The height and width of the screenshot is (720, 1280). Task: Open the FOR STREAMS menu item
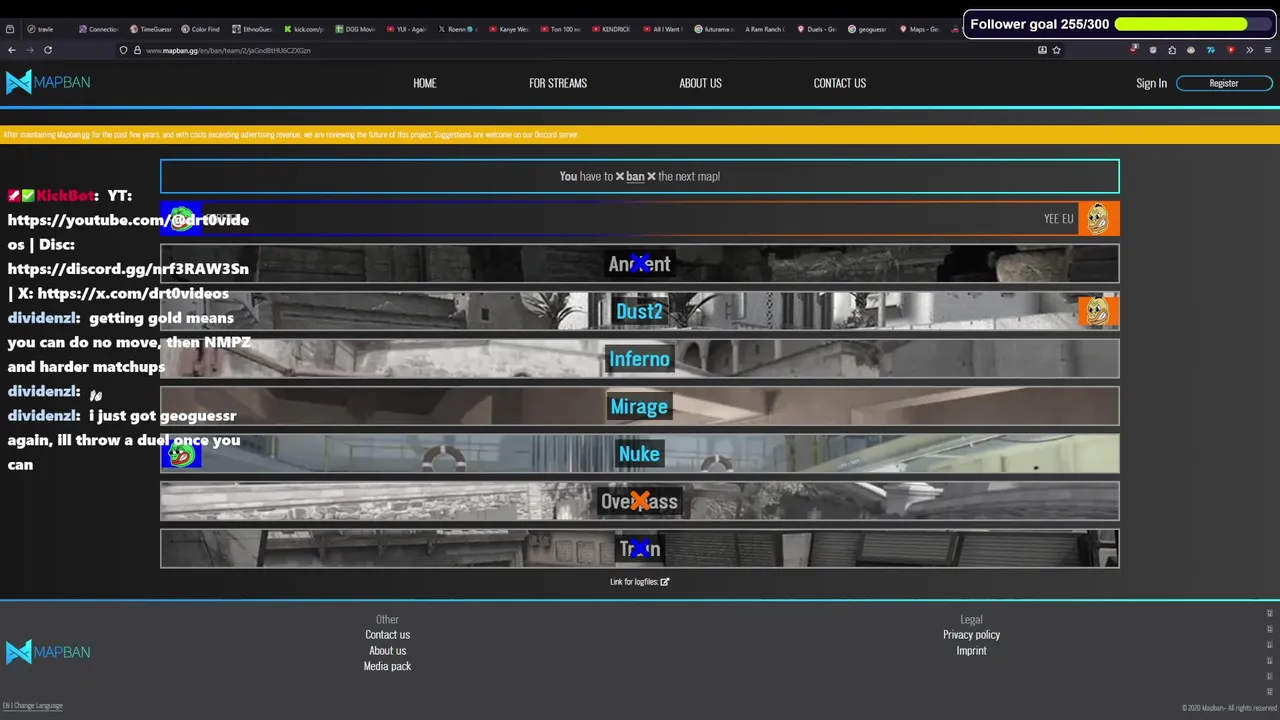pyautogui.click(x=558, y=83)
